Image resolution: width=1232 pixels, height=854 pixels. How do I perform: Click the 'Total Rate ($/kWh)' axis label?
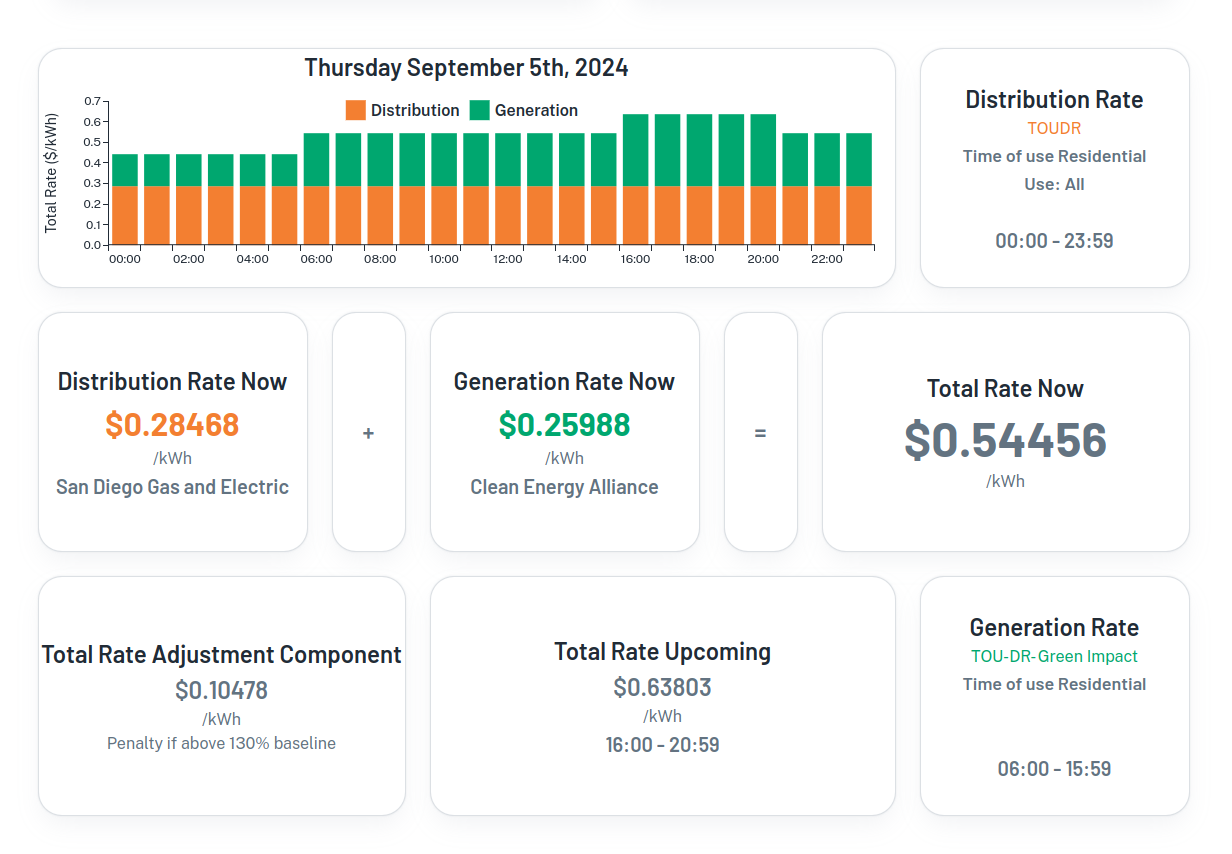51,172
